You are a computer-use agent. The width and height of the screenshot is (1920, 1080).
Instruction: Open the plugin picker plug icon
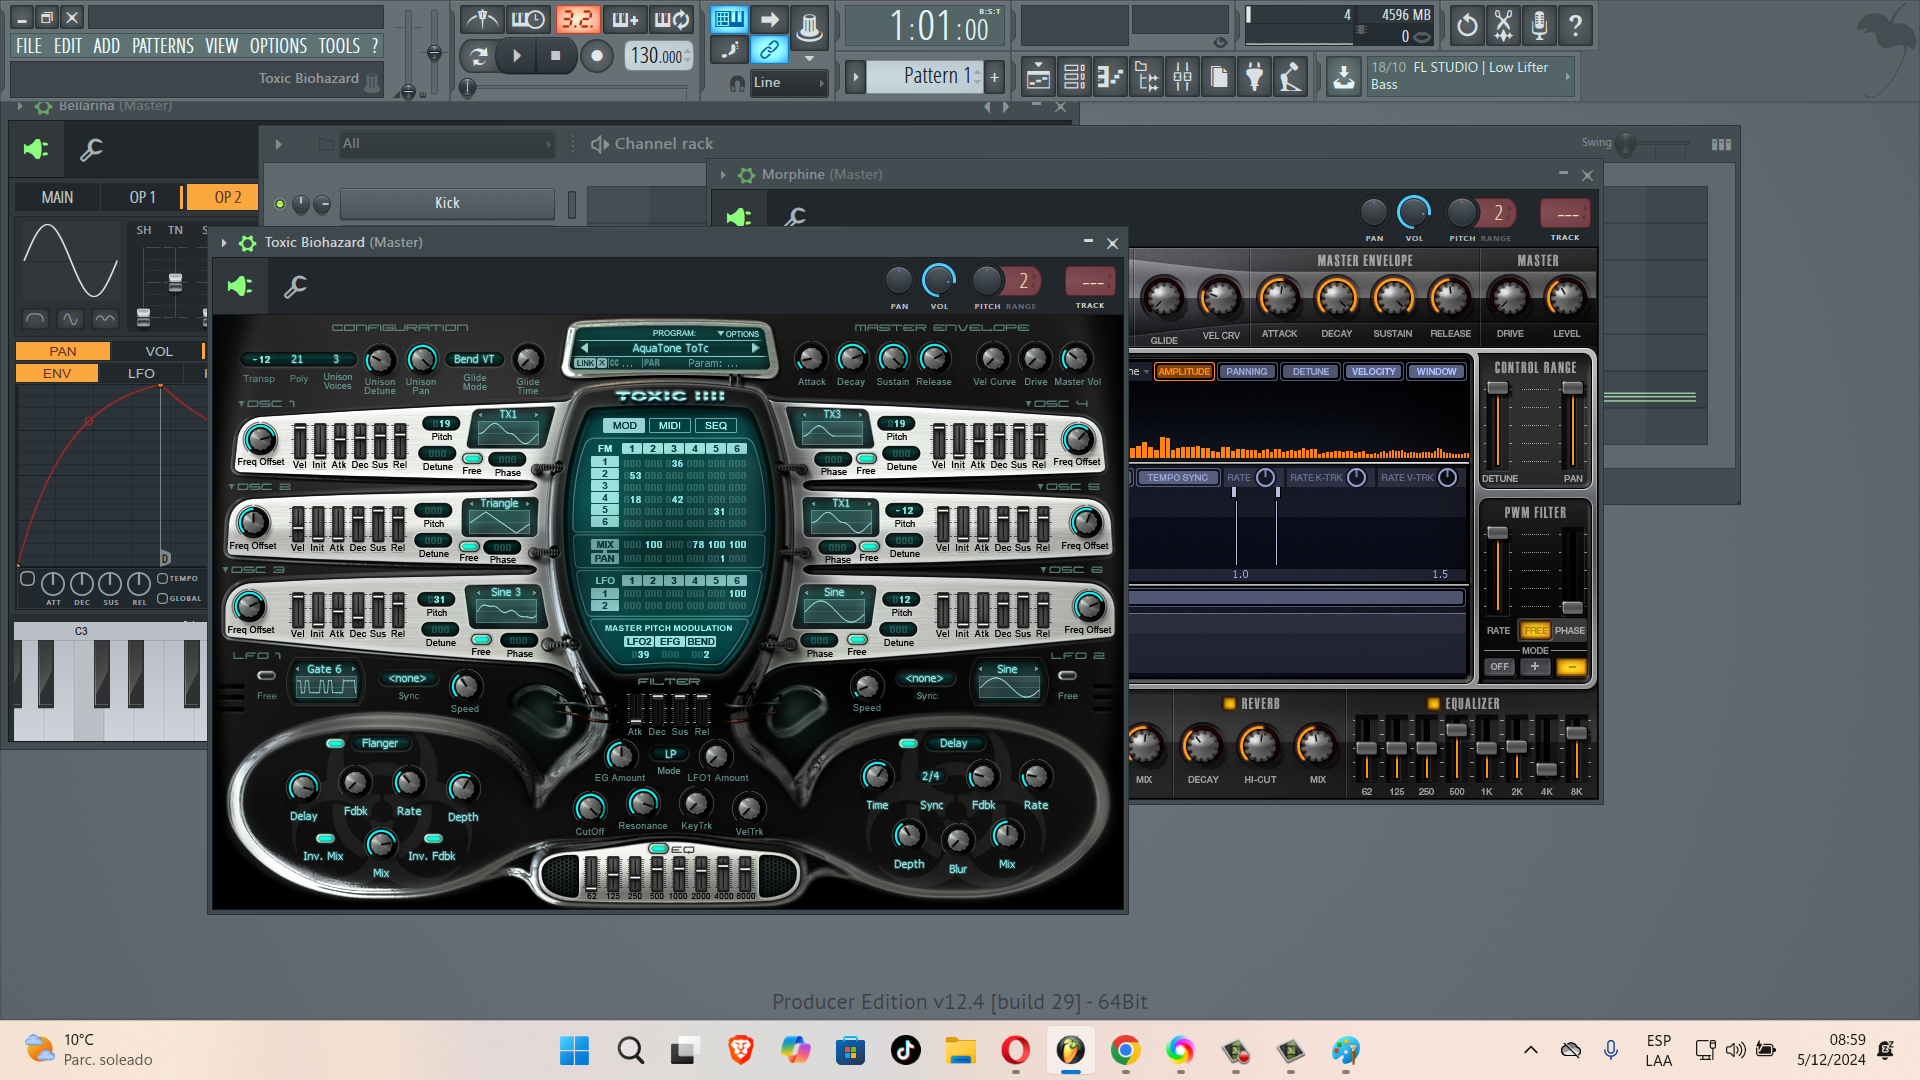tap(1254, 77)
